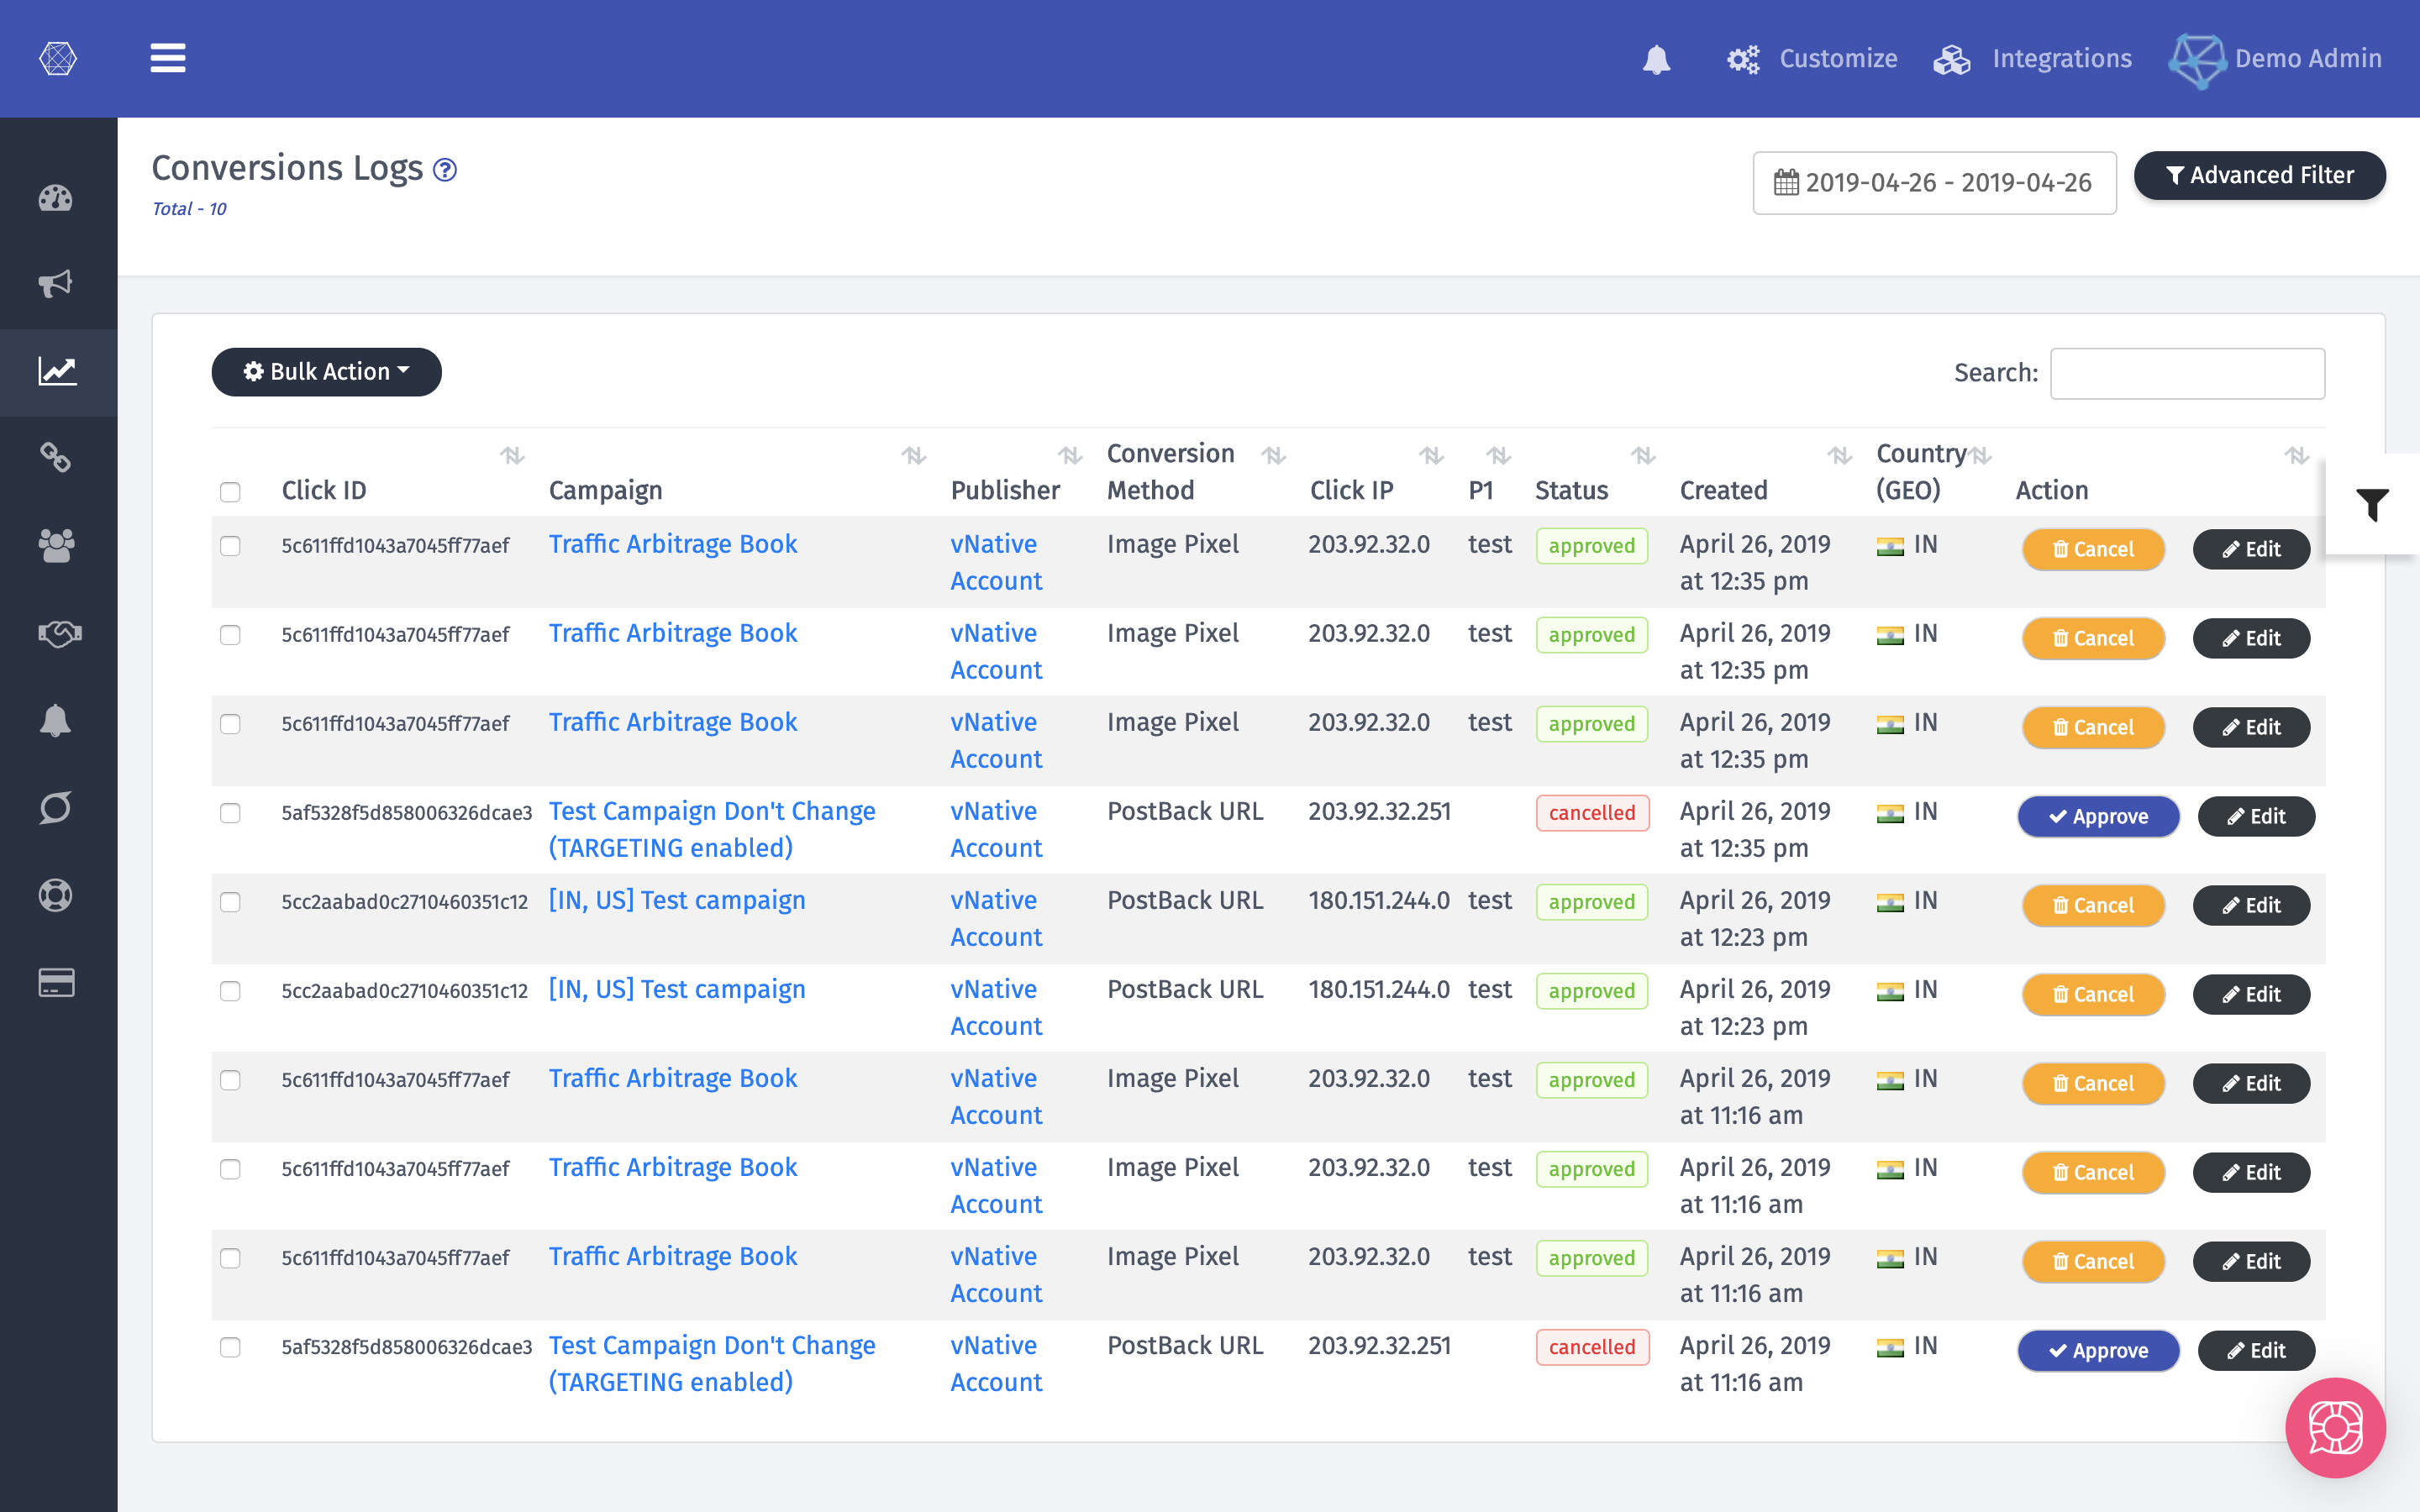Viewport: 2420px width, 1512px height.
Task: Open the Traffic Arbitrage Book campaign link
Action: tap(672, 543)
